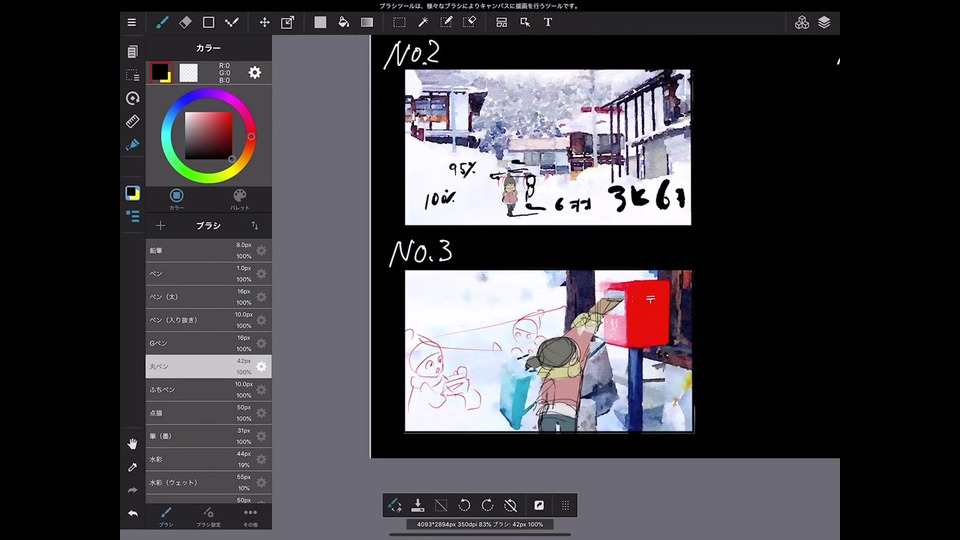Select the ふちペン brush
The height and width of the screenshot is (540, 960).
[x=209, y=390]
